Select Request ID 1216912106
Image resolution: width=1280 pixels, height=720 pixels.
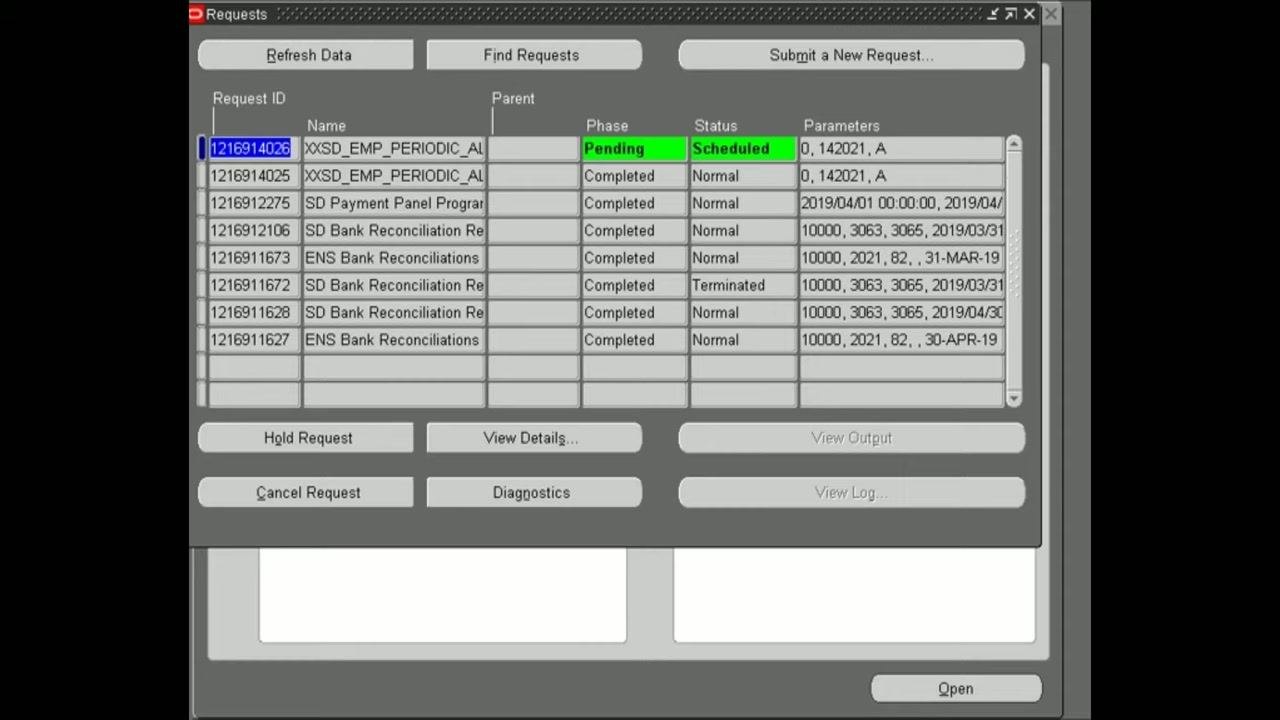pyautogui.click(x=254, y=230)
